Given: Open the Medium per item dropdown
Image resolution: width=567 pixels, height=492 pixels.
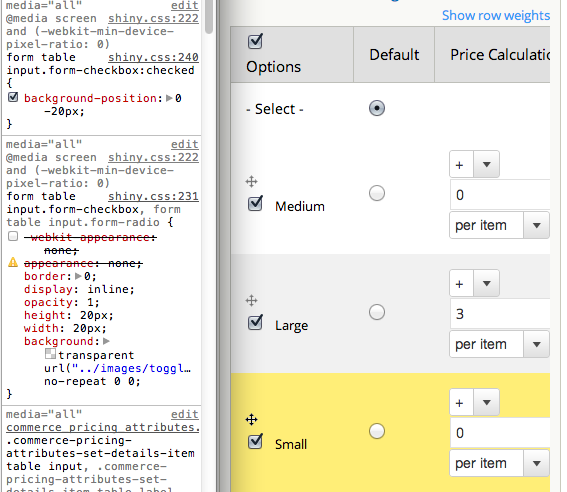Looking at the screenshot, I should point(499,225).
